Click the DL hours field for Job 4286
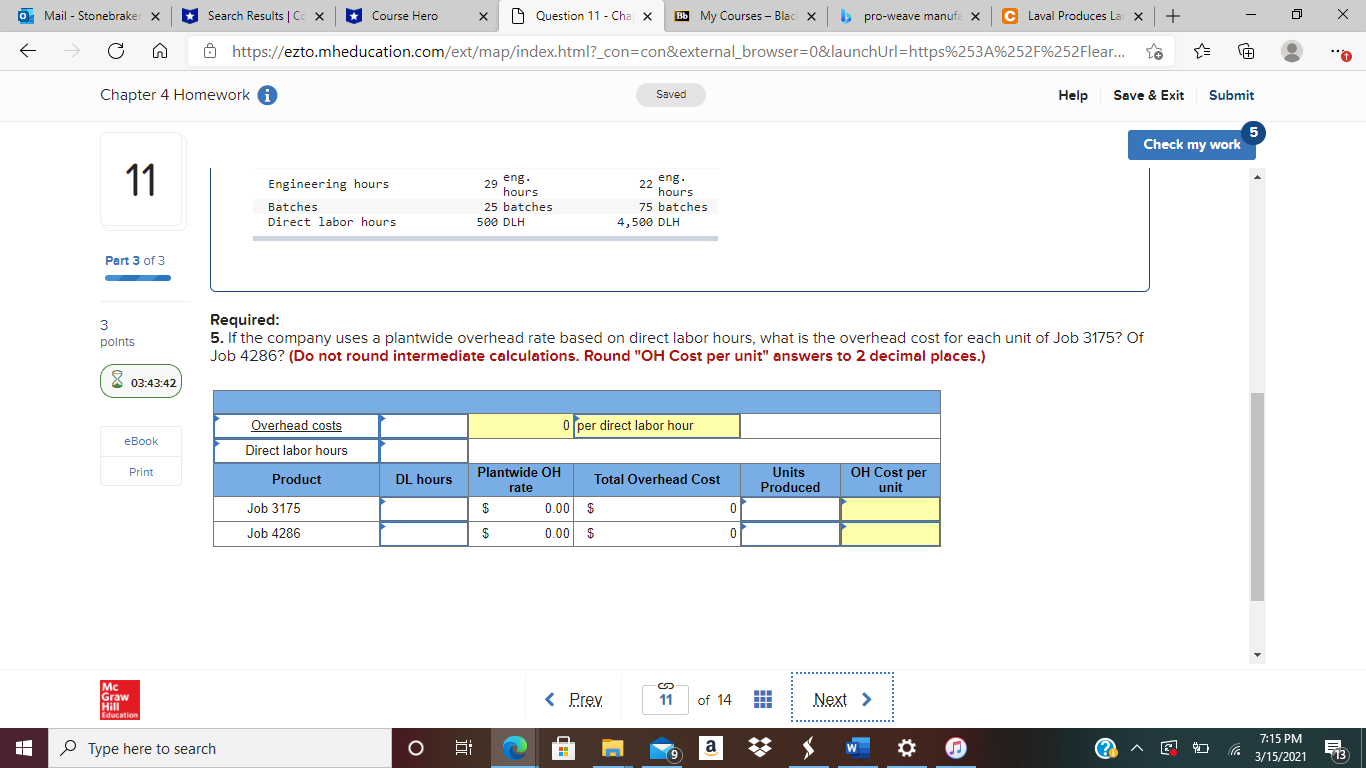Image resolution: width=1366 pixels, height=768 pixels. click(424, 534)
